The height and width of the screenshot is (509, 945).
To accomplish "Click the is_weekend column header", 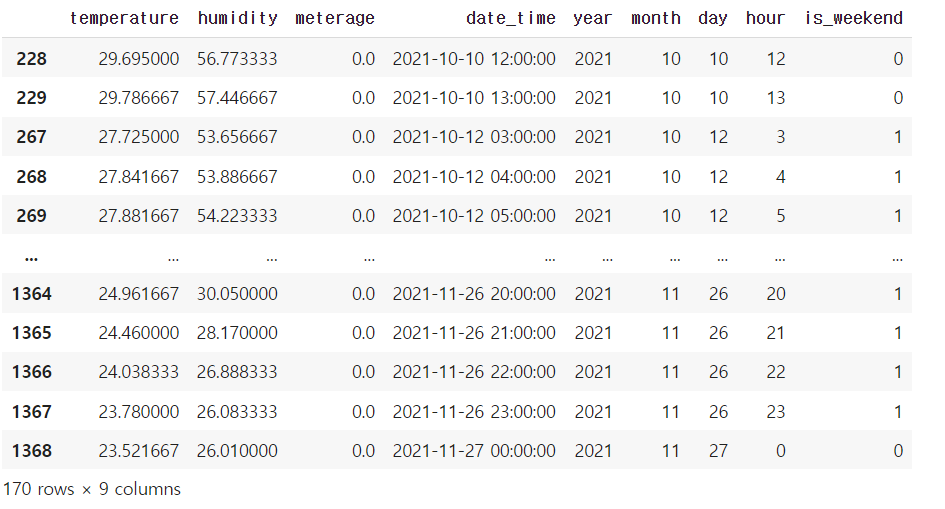I will pos(854,19).
